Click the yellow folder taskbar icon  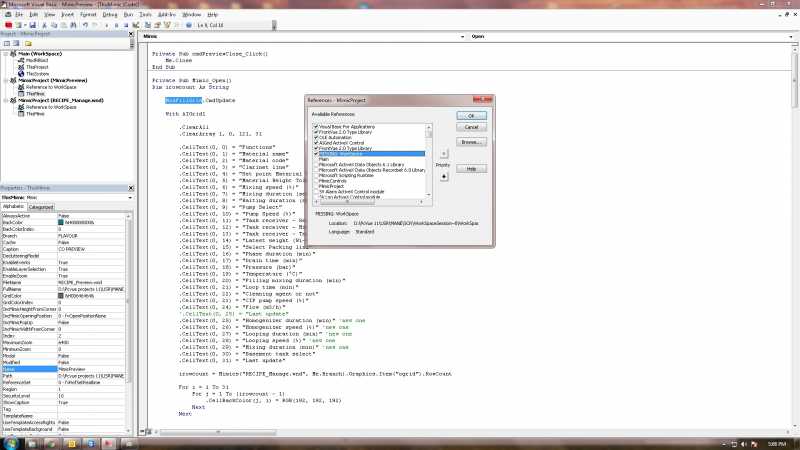point(71,443)
